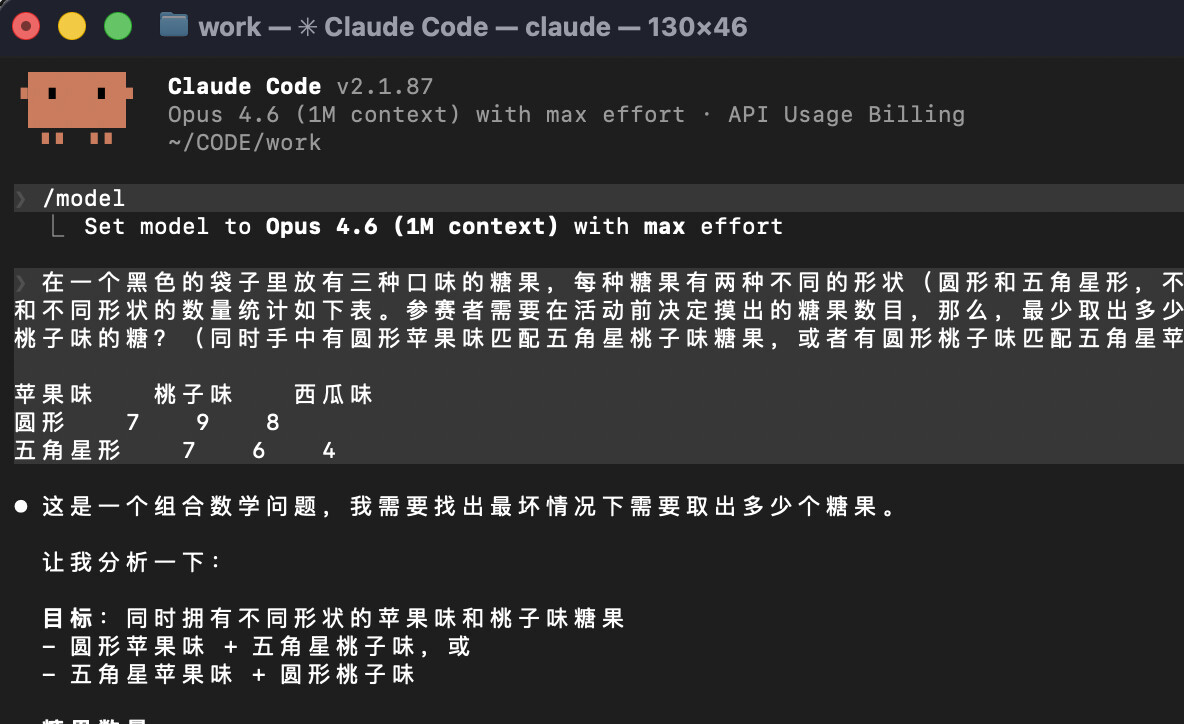This screenshot has width=1184, height=724.
Task: Click the prompt chevron before the candy question
Action: (21, 282)
